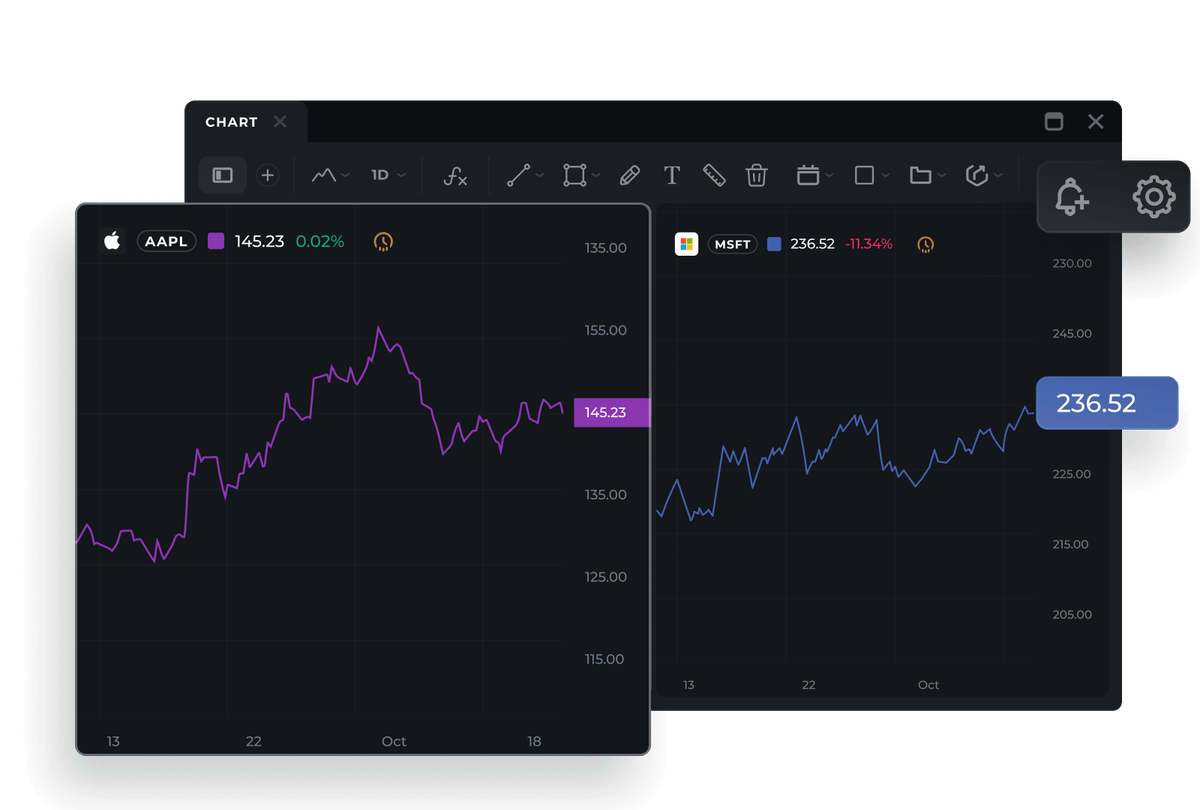1200x810 pixels.
Task: Click 230.00 on the MSFT price axis
Action: click(x=1071, y=264)
